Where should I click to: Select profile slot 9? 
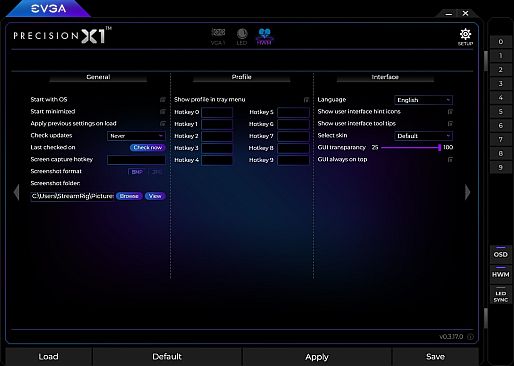point(500,168)
